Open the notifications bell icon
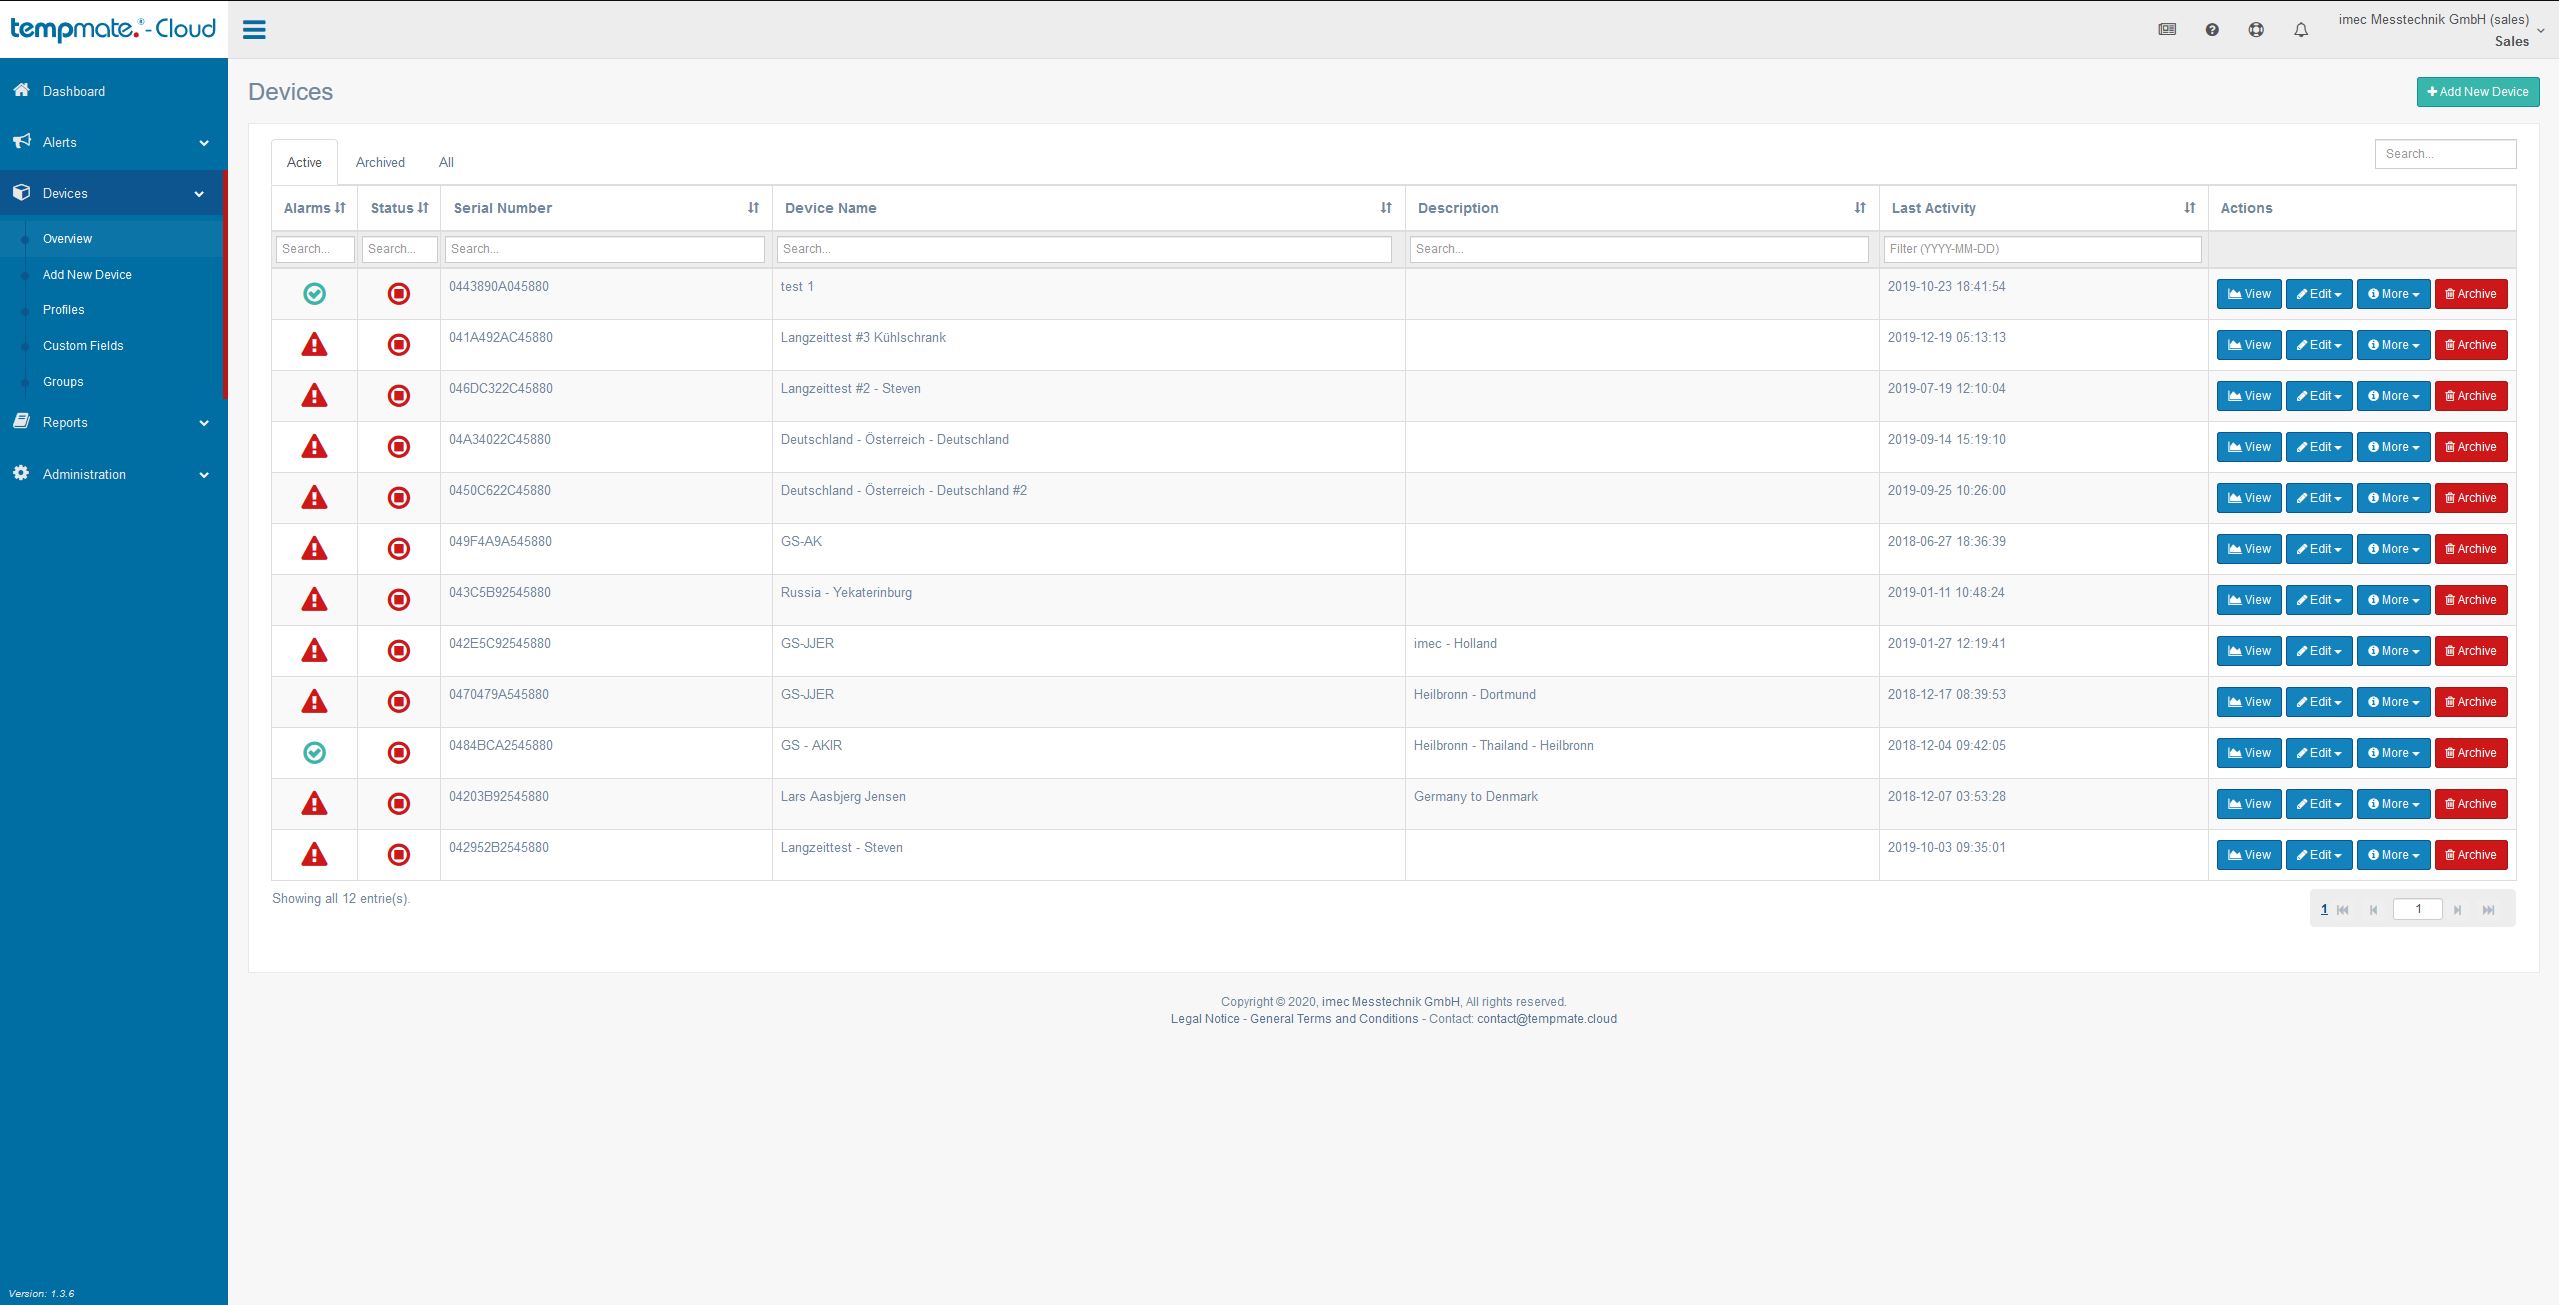The width and height of the screenshot is (2559, 1305). (2300, 30)
